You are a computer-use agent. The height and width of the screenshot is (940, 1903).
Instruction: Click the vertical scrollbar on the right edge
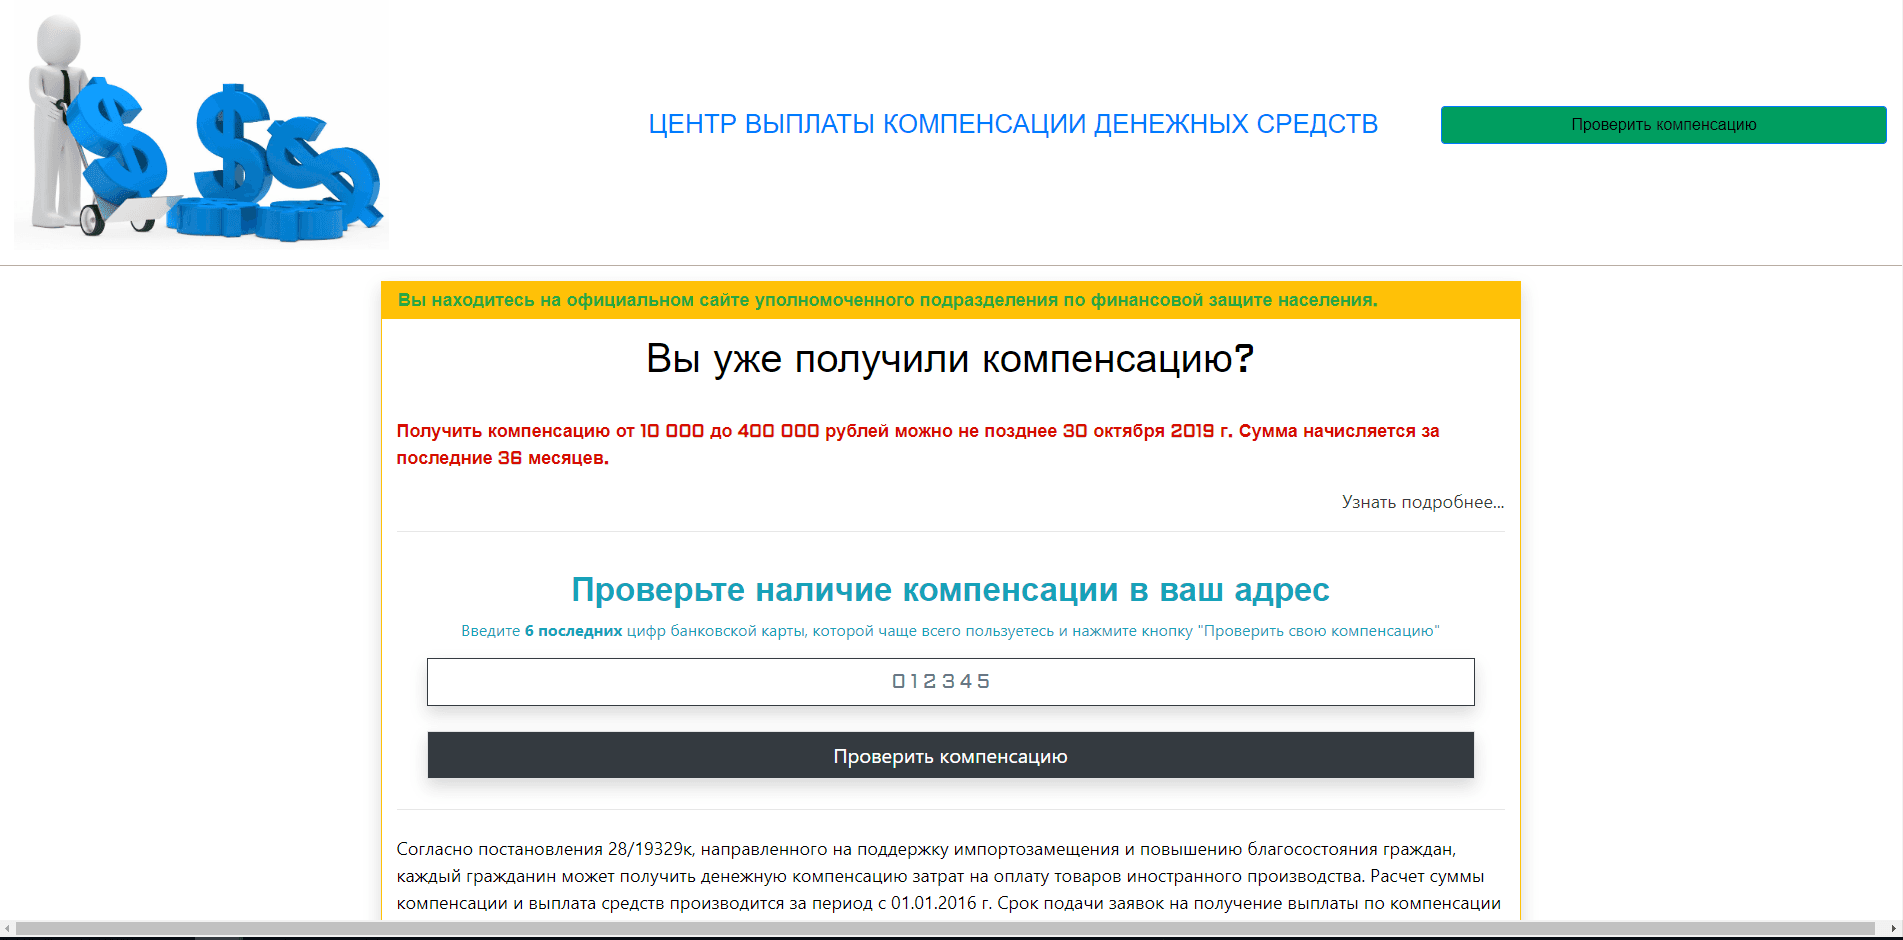pyautogui.click(x=1896, y=450)
